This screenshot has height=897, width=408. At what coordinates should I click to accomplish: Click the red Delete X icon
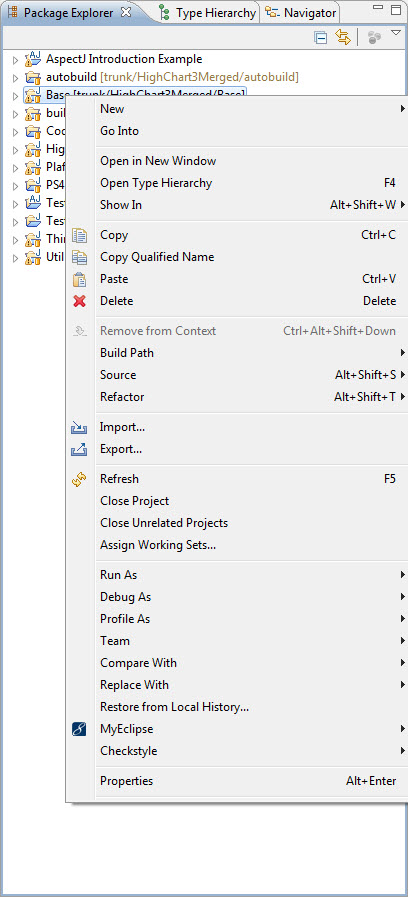pos(80,301)
